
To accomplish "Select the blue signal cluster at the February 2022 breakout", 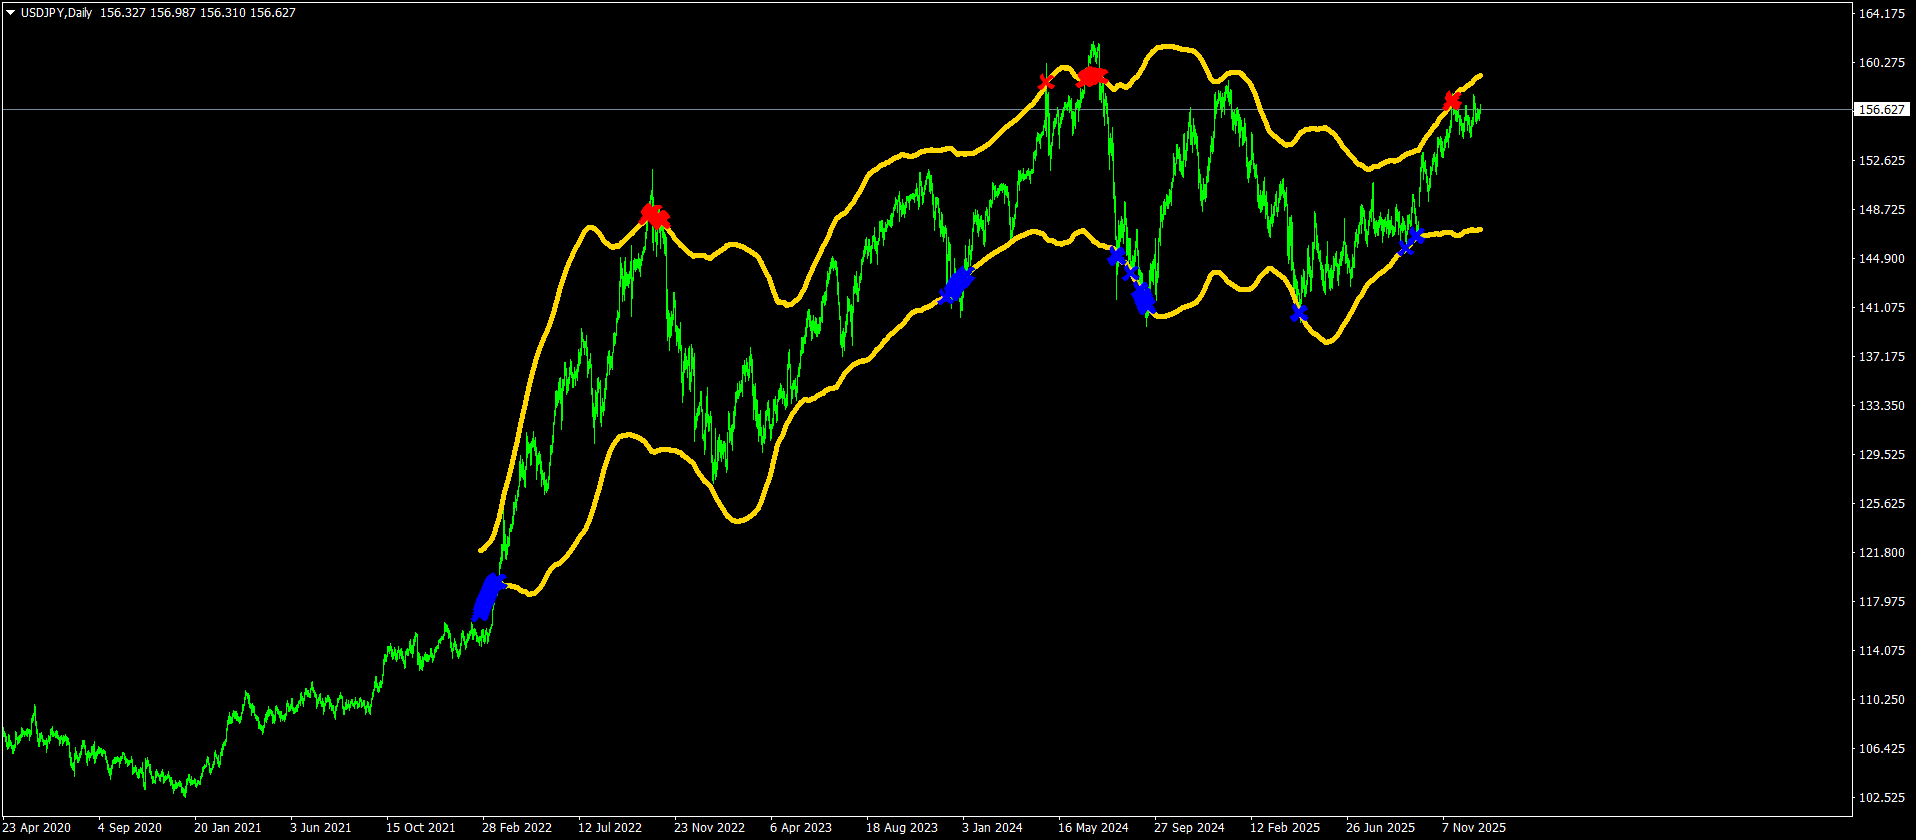I will pos(488,597).
